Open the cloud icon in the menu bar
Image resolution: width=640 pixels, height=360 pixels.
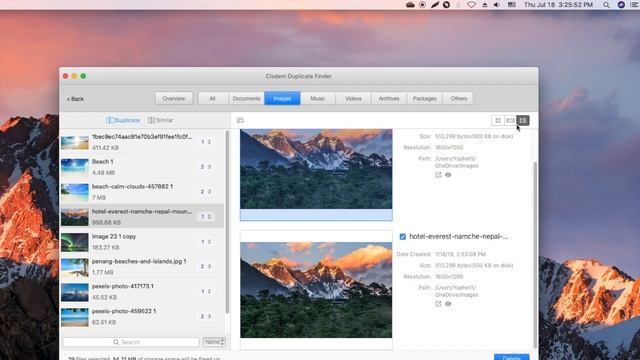(x=411, y=5)
